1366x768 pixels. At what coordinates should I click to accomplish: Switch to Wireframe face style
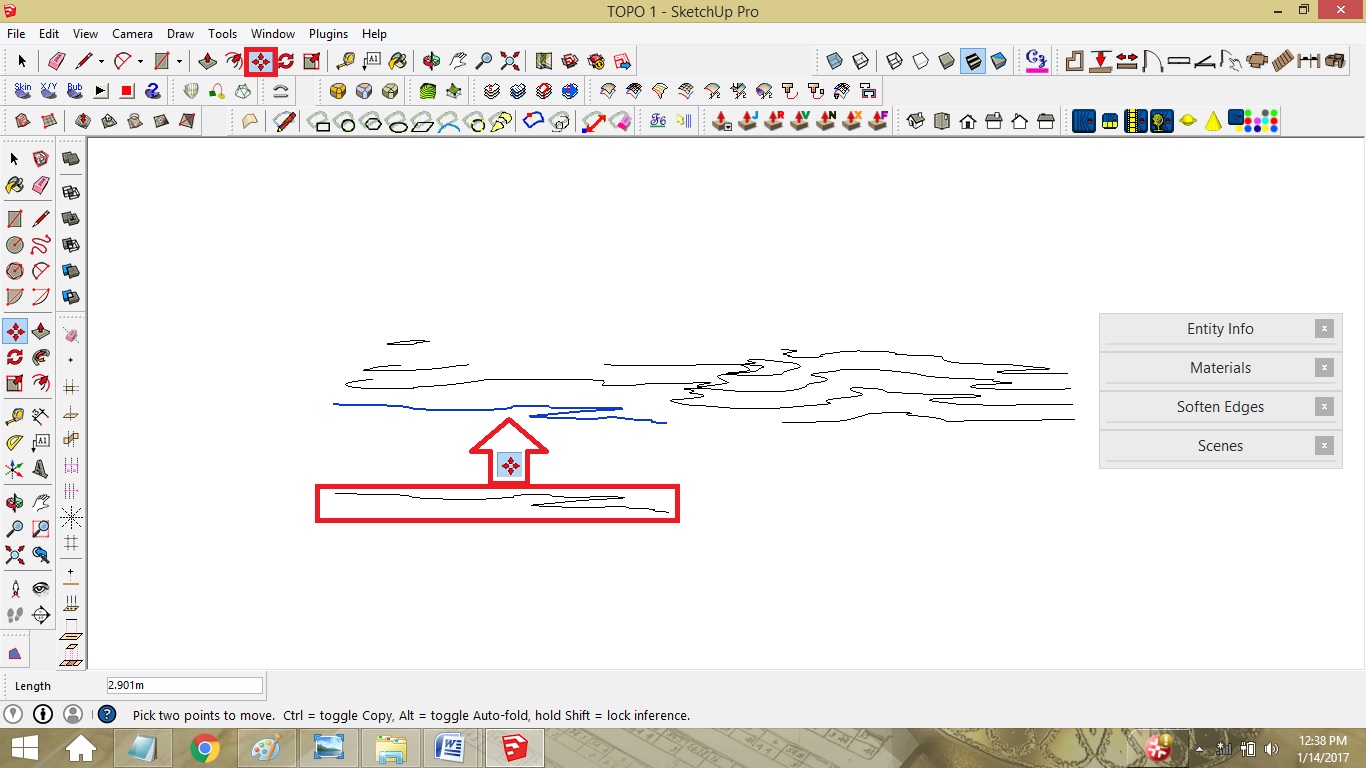pyautogui.click(x=894, y=61)
